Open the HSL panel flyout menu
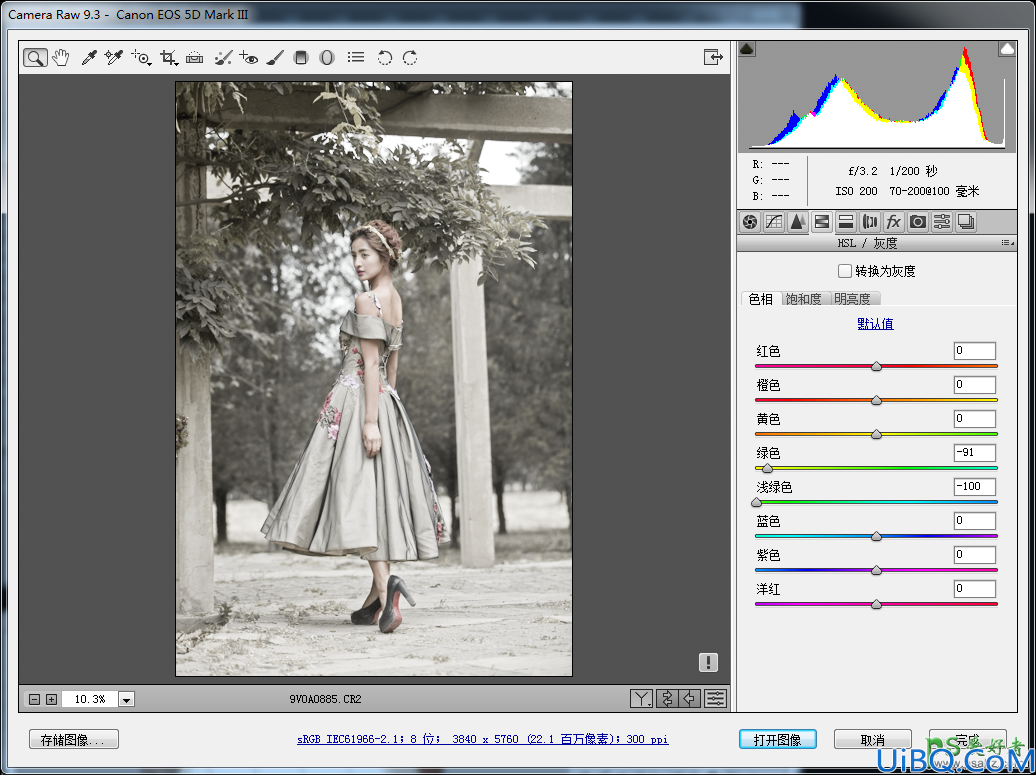 point(1008,243)
